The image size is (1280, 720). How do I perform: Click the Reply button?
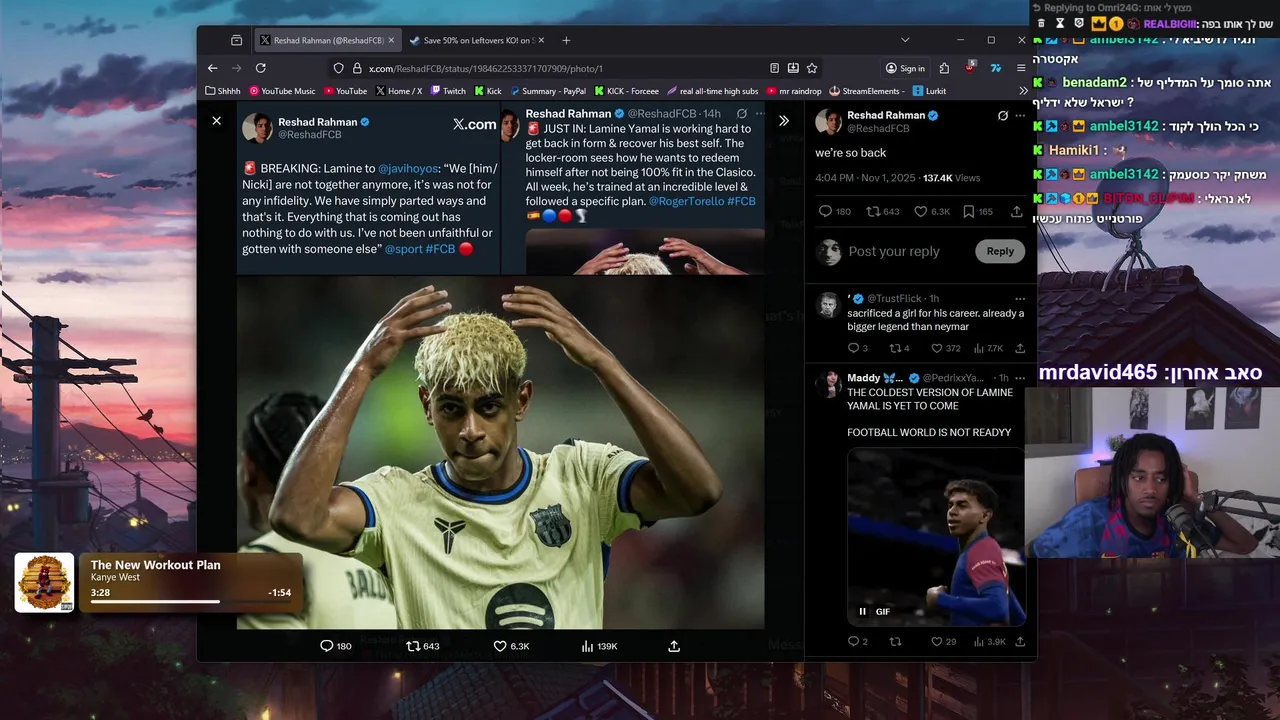pos(1000,251)
